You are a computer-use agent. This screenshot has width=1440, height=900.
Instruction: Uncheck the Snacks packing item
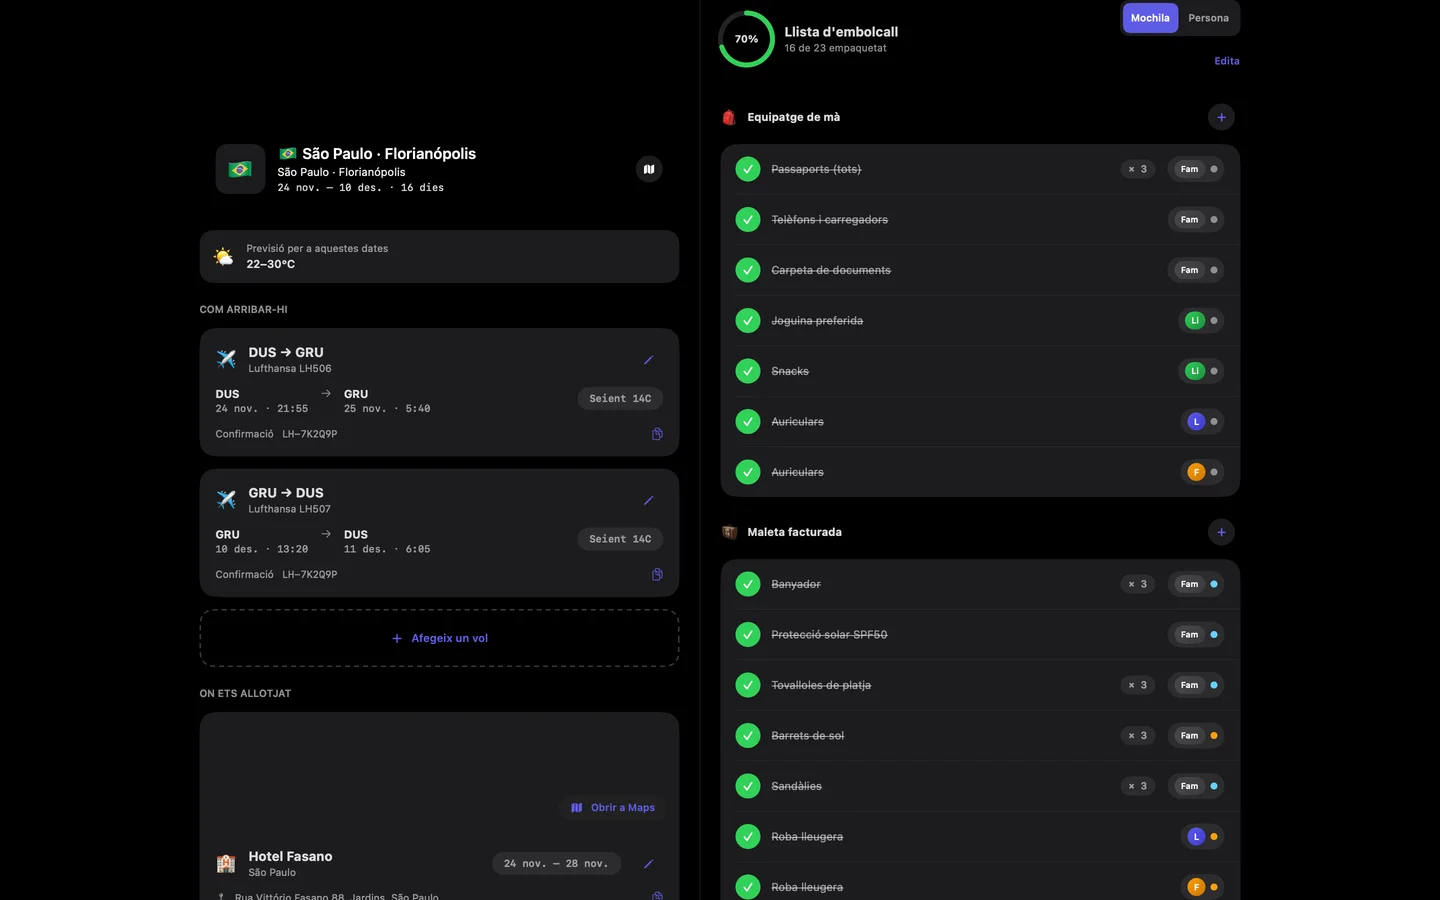coord(748,371)
